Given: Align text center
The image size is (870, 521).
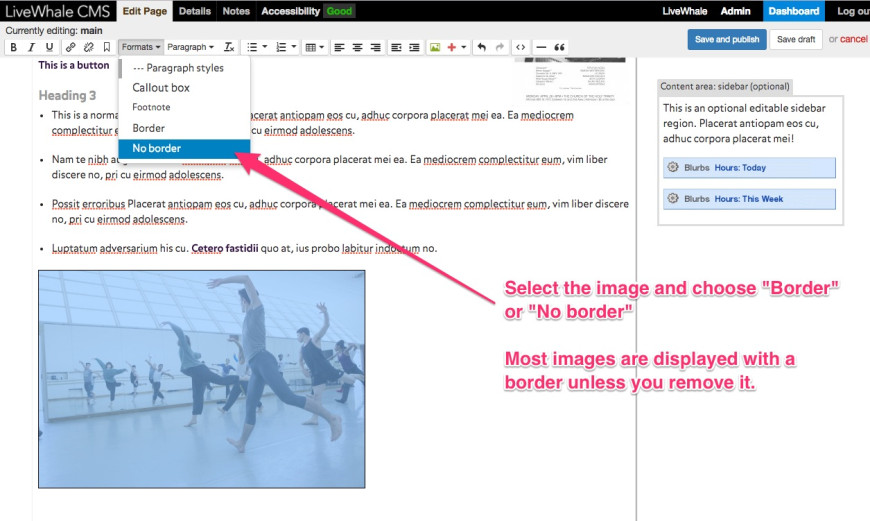Looking at the screenshot, I should [357, 47].
